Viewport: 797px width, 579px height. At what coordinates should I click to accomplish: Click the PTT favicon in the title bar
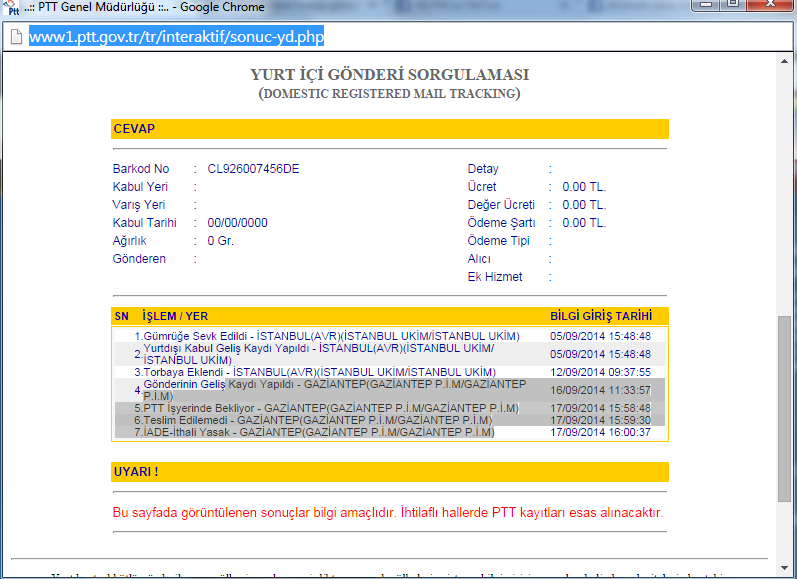11,7
